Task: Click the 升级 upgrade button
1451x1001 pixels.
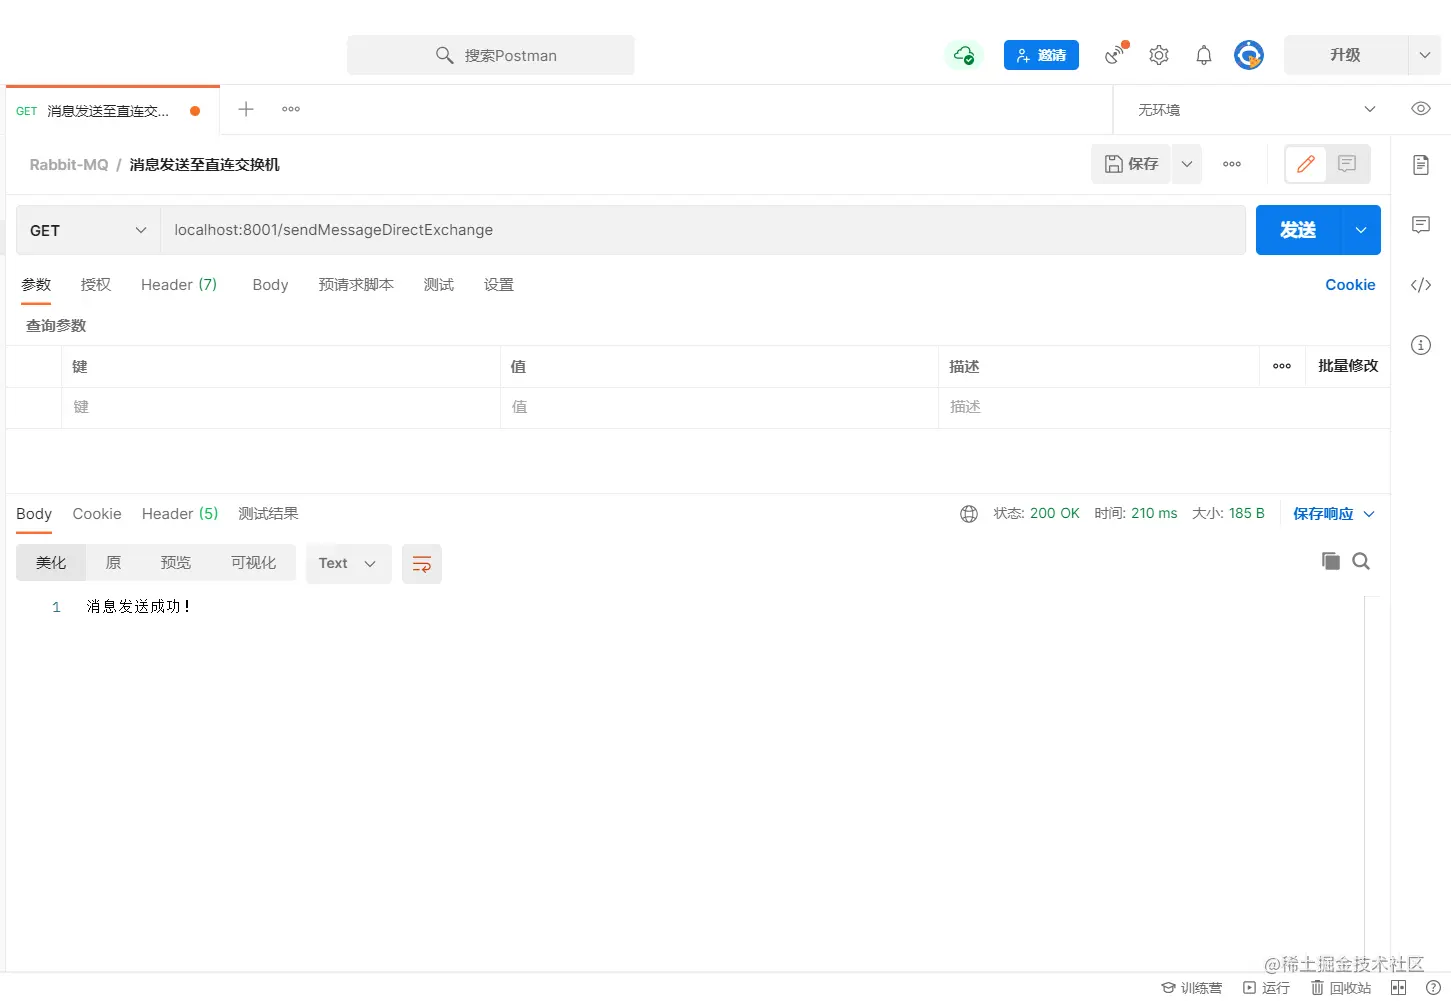Action: coord(1345,55)
